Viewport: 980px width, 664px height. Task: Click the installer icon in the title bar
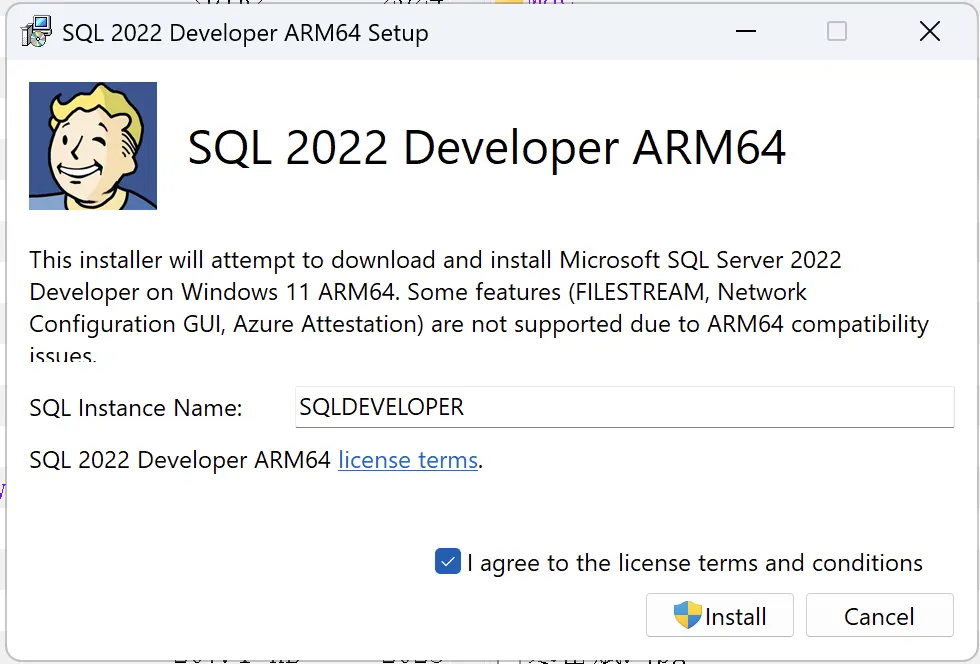35,31
